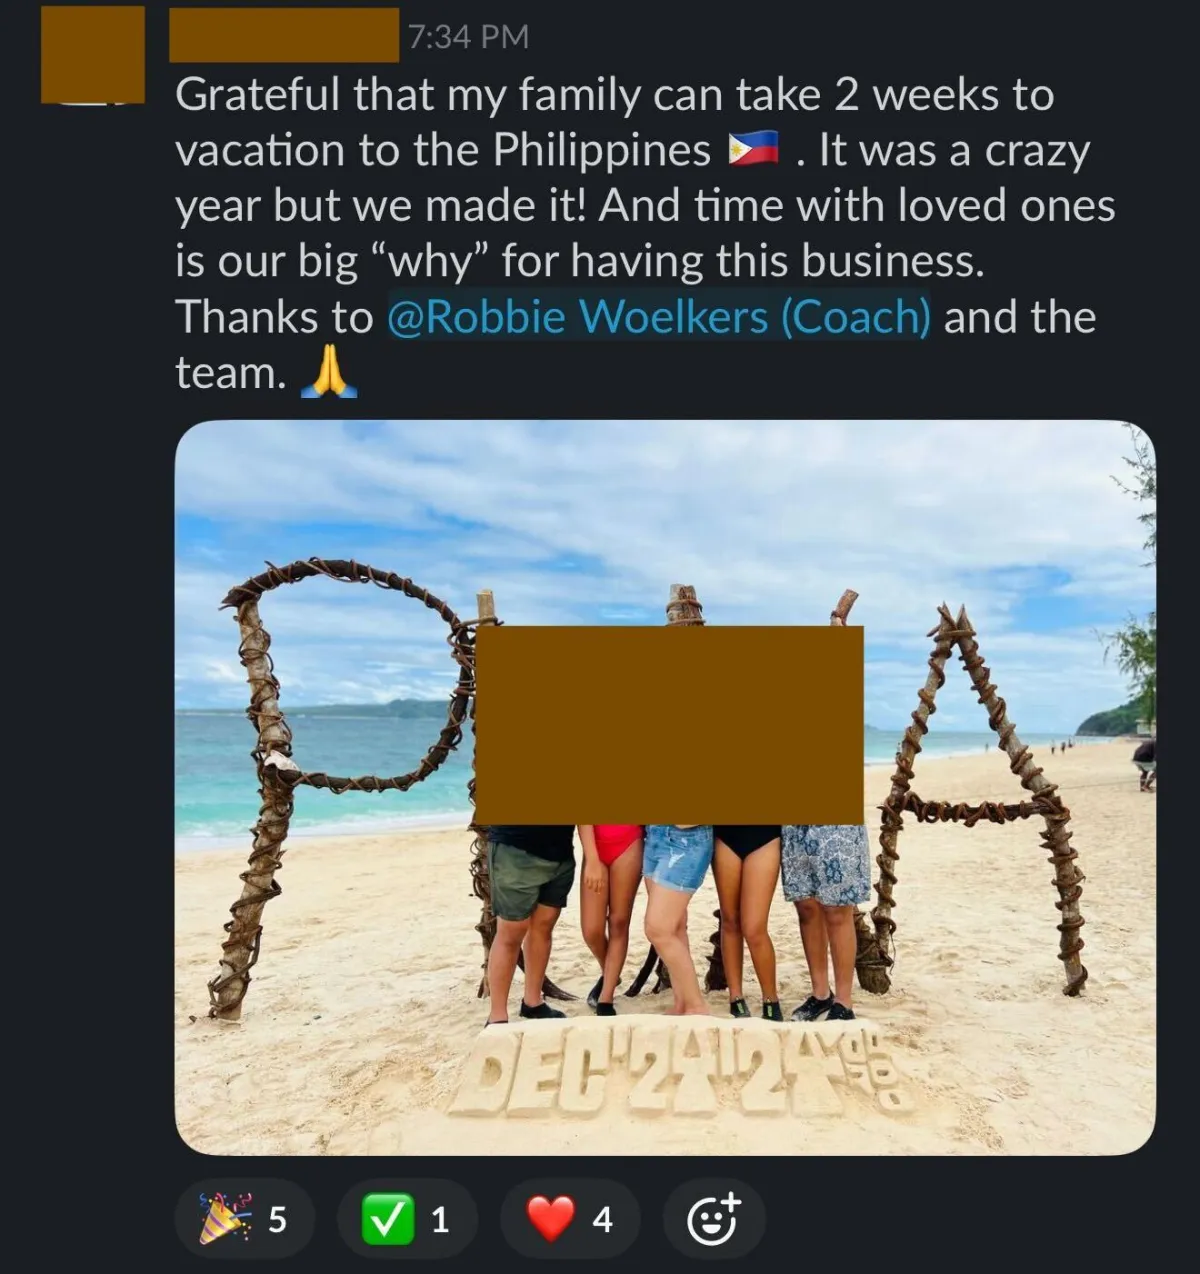Click the praying hands emoji
The height and width of the screenshot is (1274, 1200).
click(x=329, y=372)
